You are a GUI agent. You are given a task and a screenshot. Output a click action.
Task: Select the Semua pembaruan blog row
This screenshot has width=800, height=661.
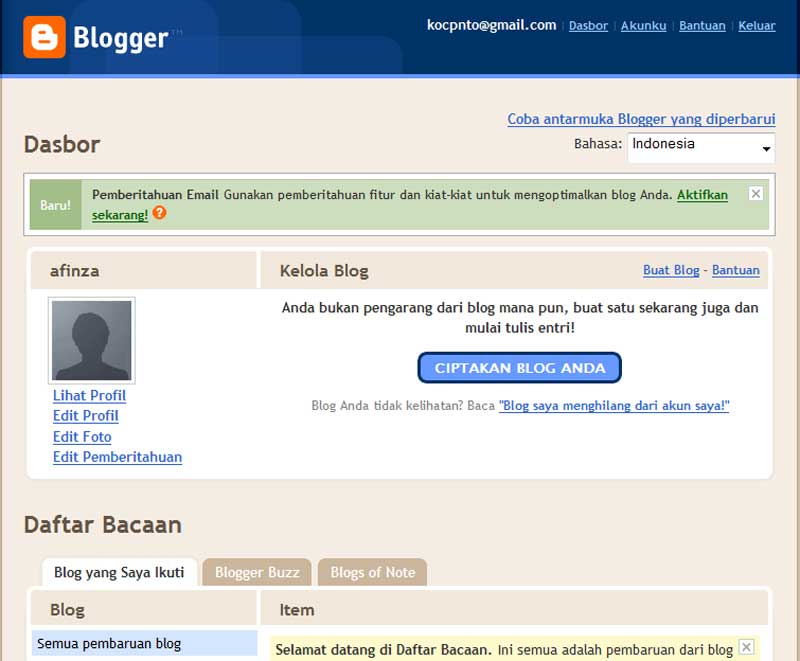144,643
